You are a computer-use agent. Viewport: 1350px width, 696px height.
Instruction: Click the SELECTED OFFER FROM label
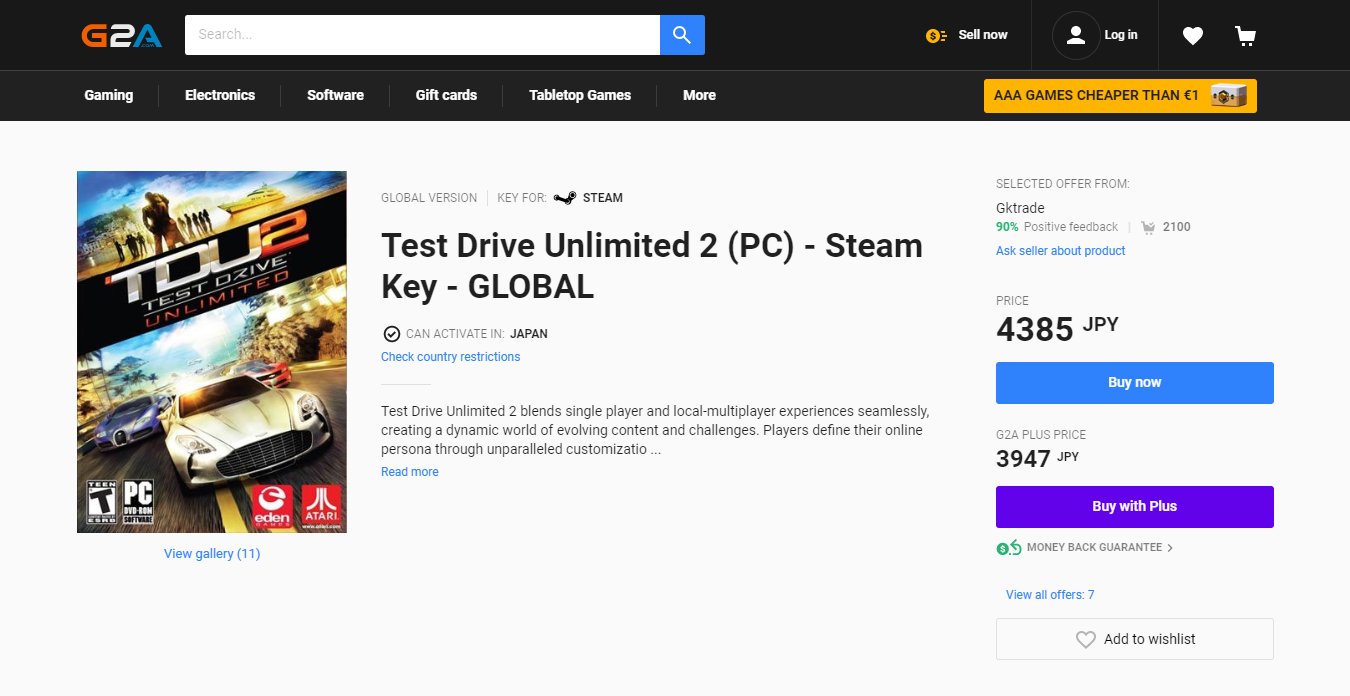1063,184
